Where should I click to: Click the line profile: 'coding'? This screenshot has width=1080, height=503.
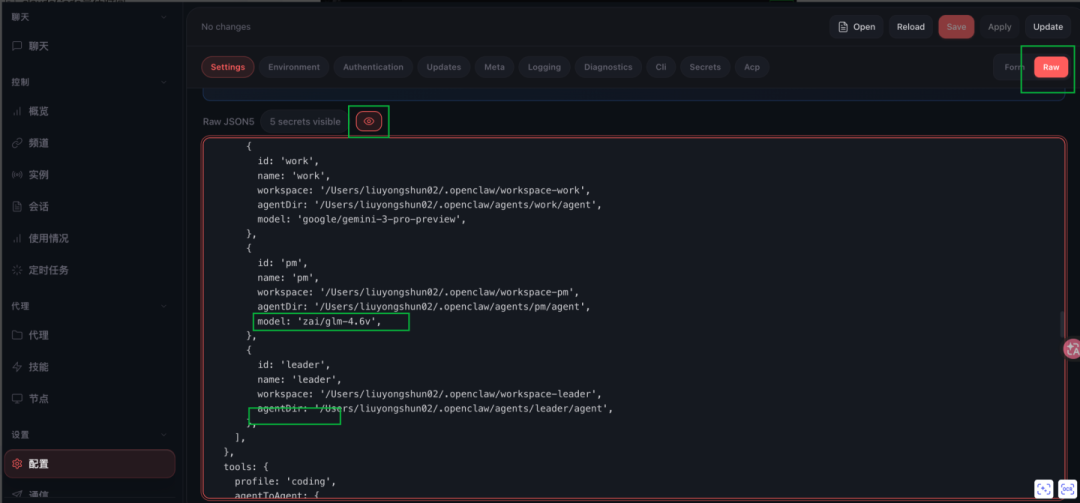click(x=285, y=482)
